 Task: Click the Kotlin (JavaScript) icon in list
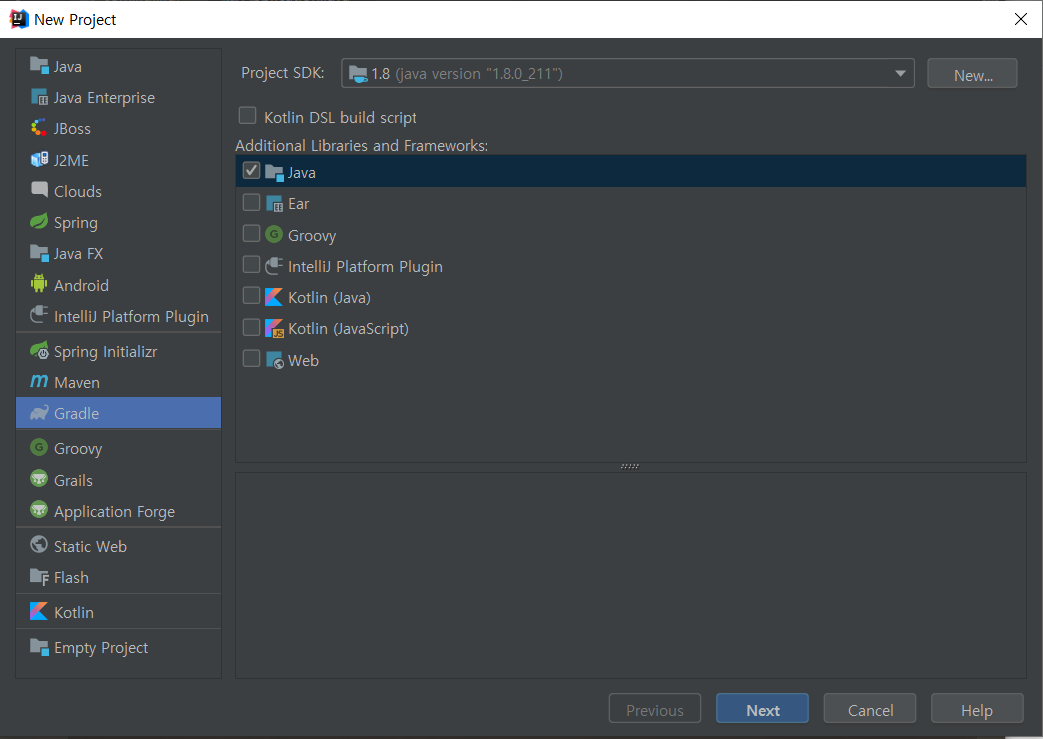tap(274, 328)
